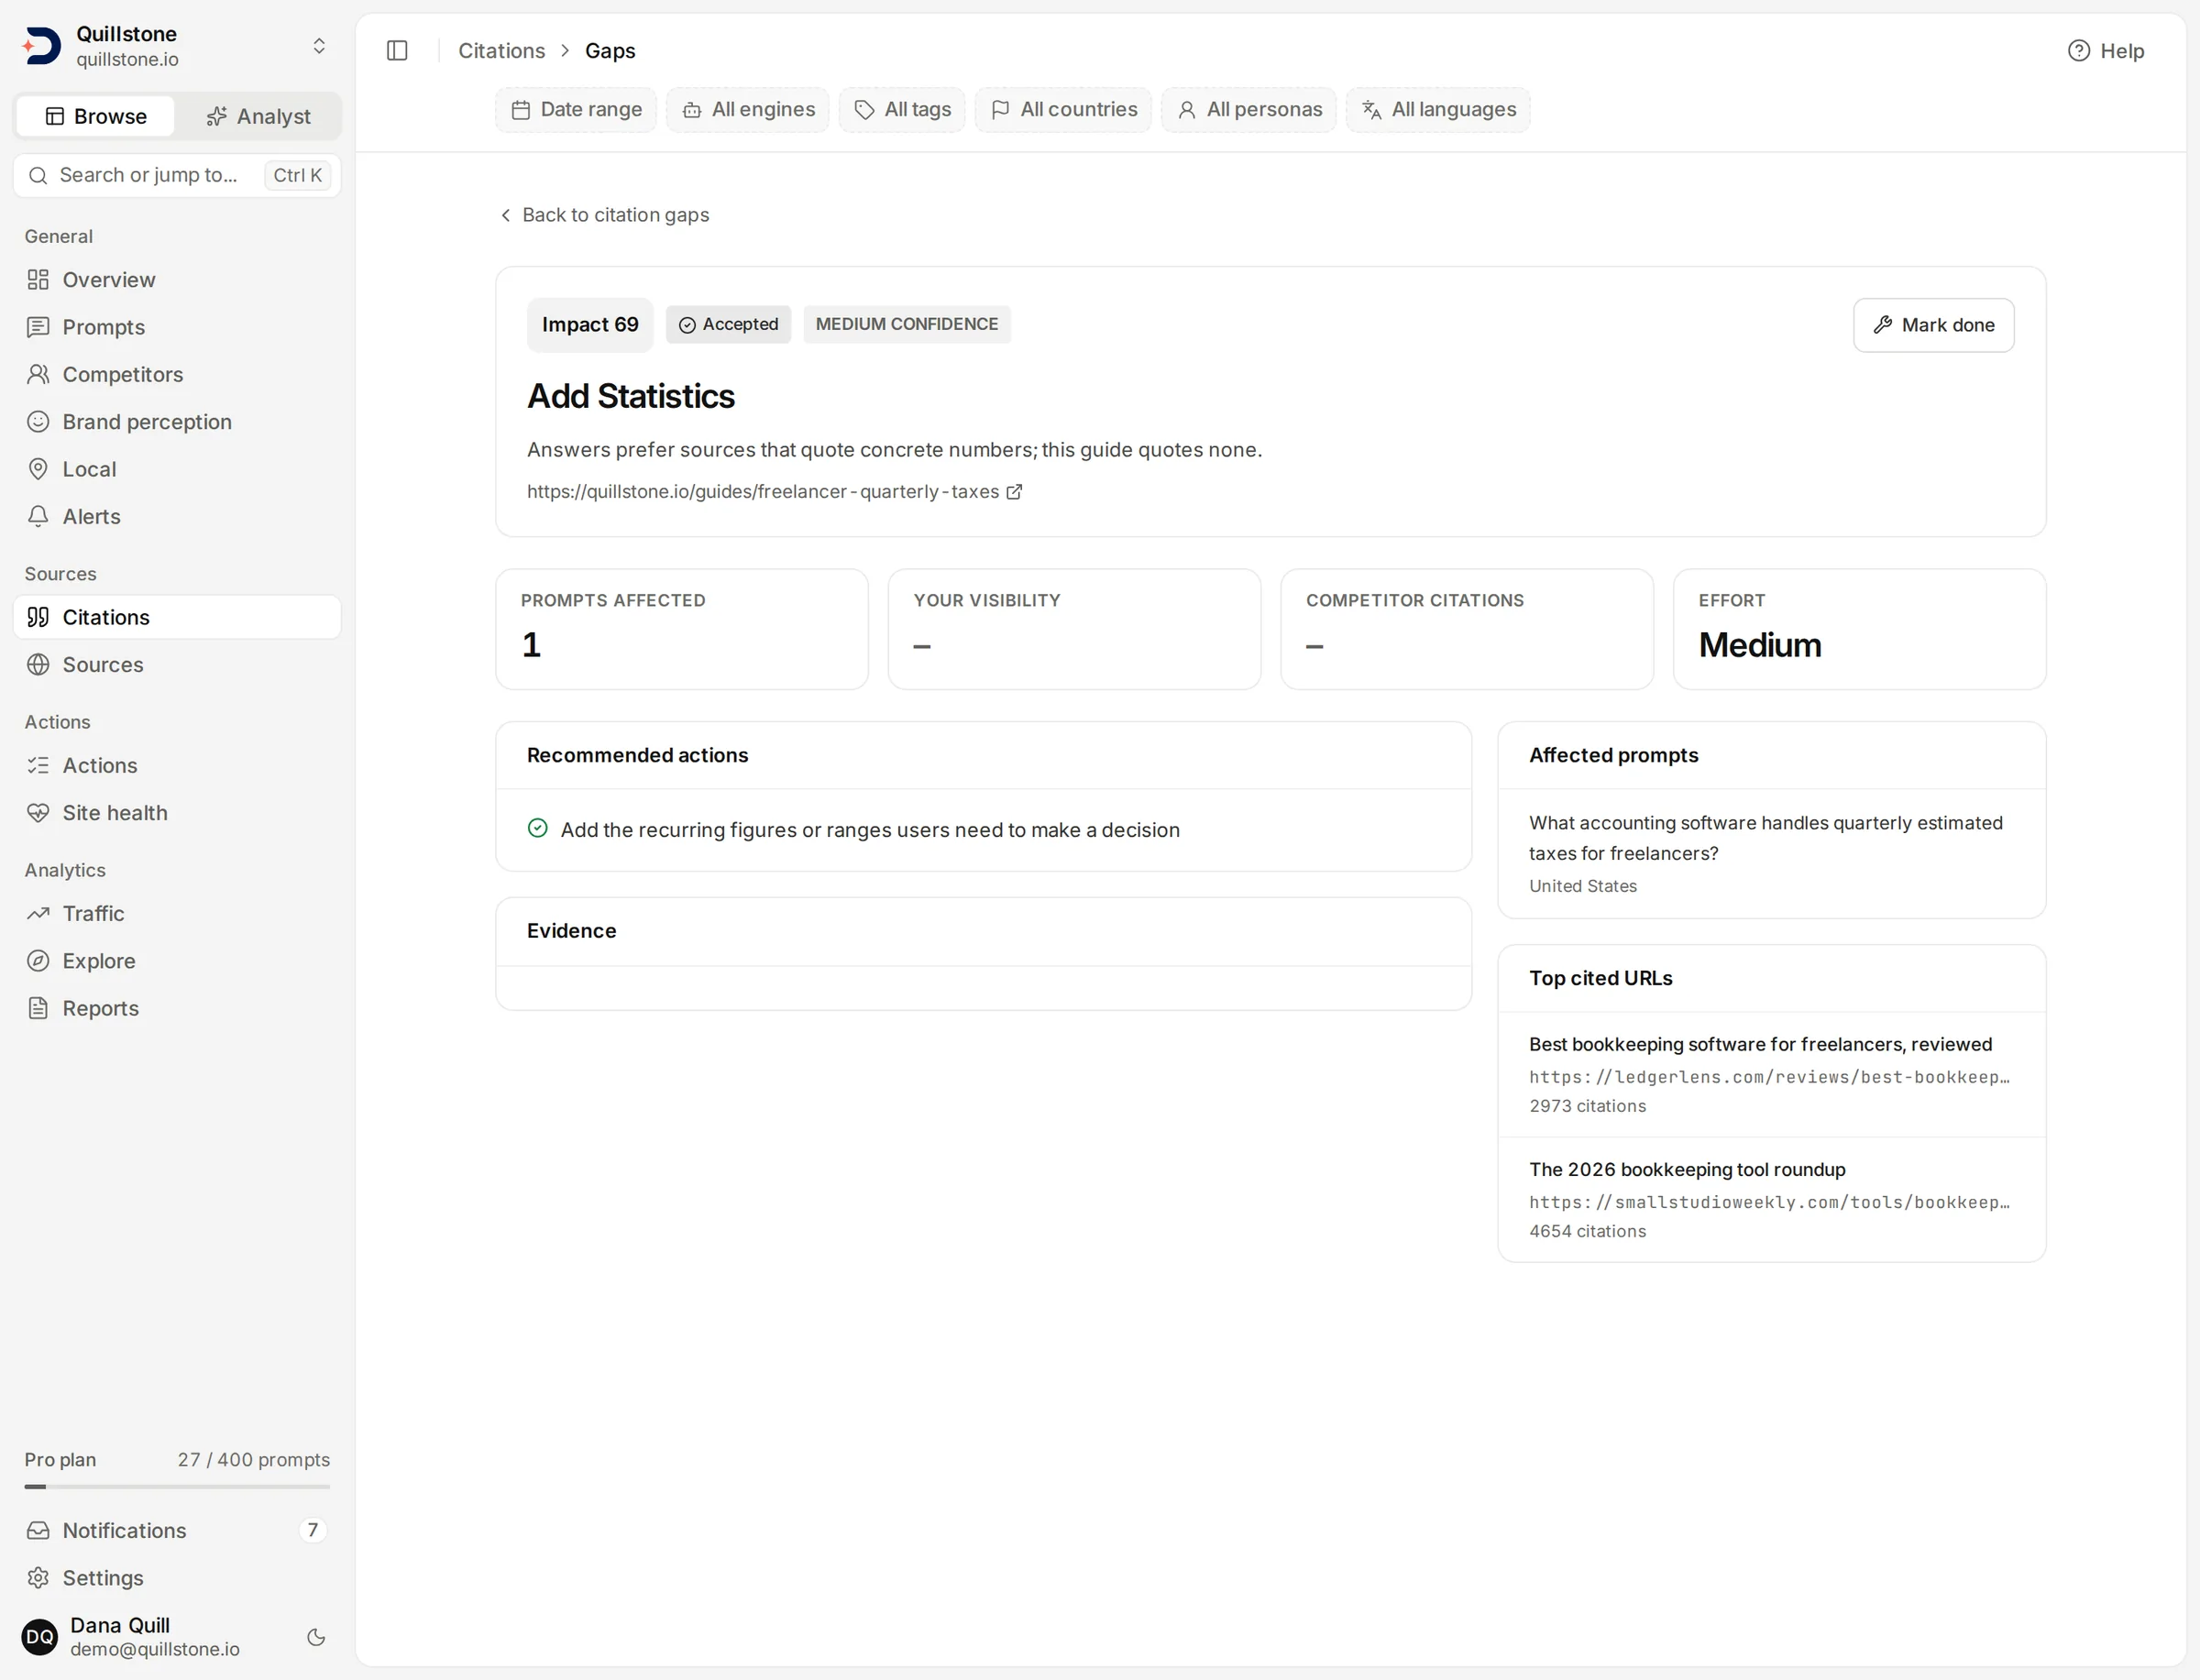Click the Explore compass icon
Image resolution: width=2200 pixels, height=1680 pixels.
click(x=38, y=960)
